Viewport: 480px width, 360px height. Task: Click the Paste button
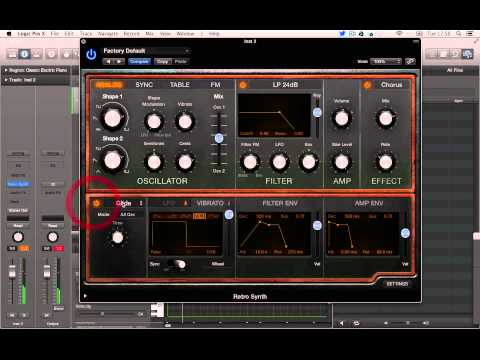click(x=181, y=61)
